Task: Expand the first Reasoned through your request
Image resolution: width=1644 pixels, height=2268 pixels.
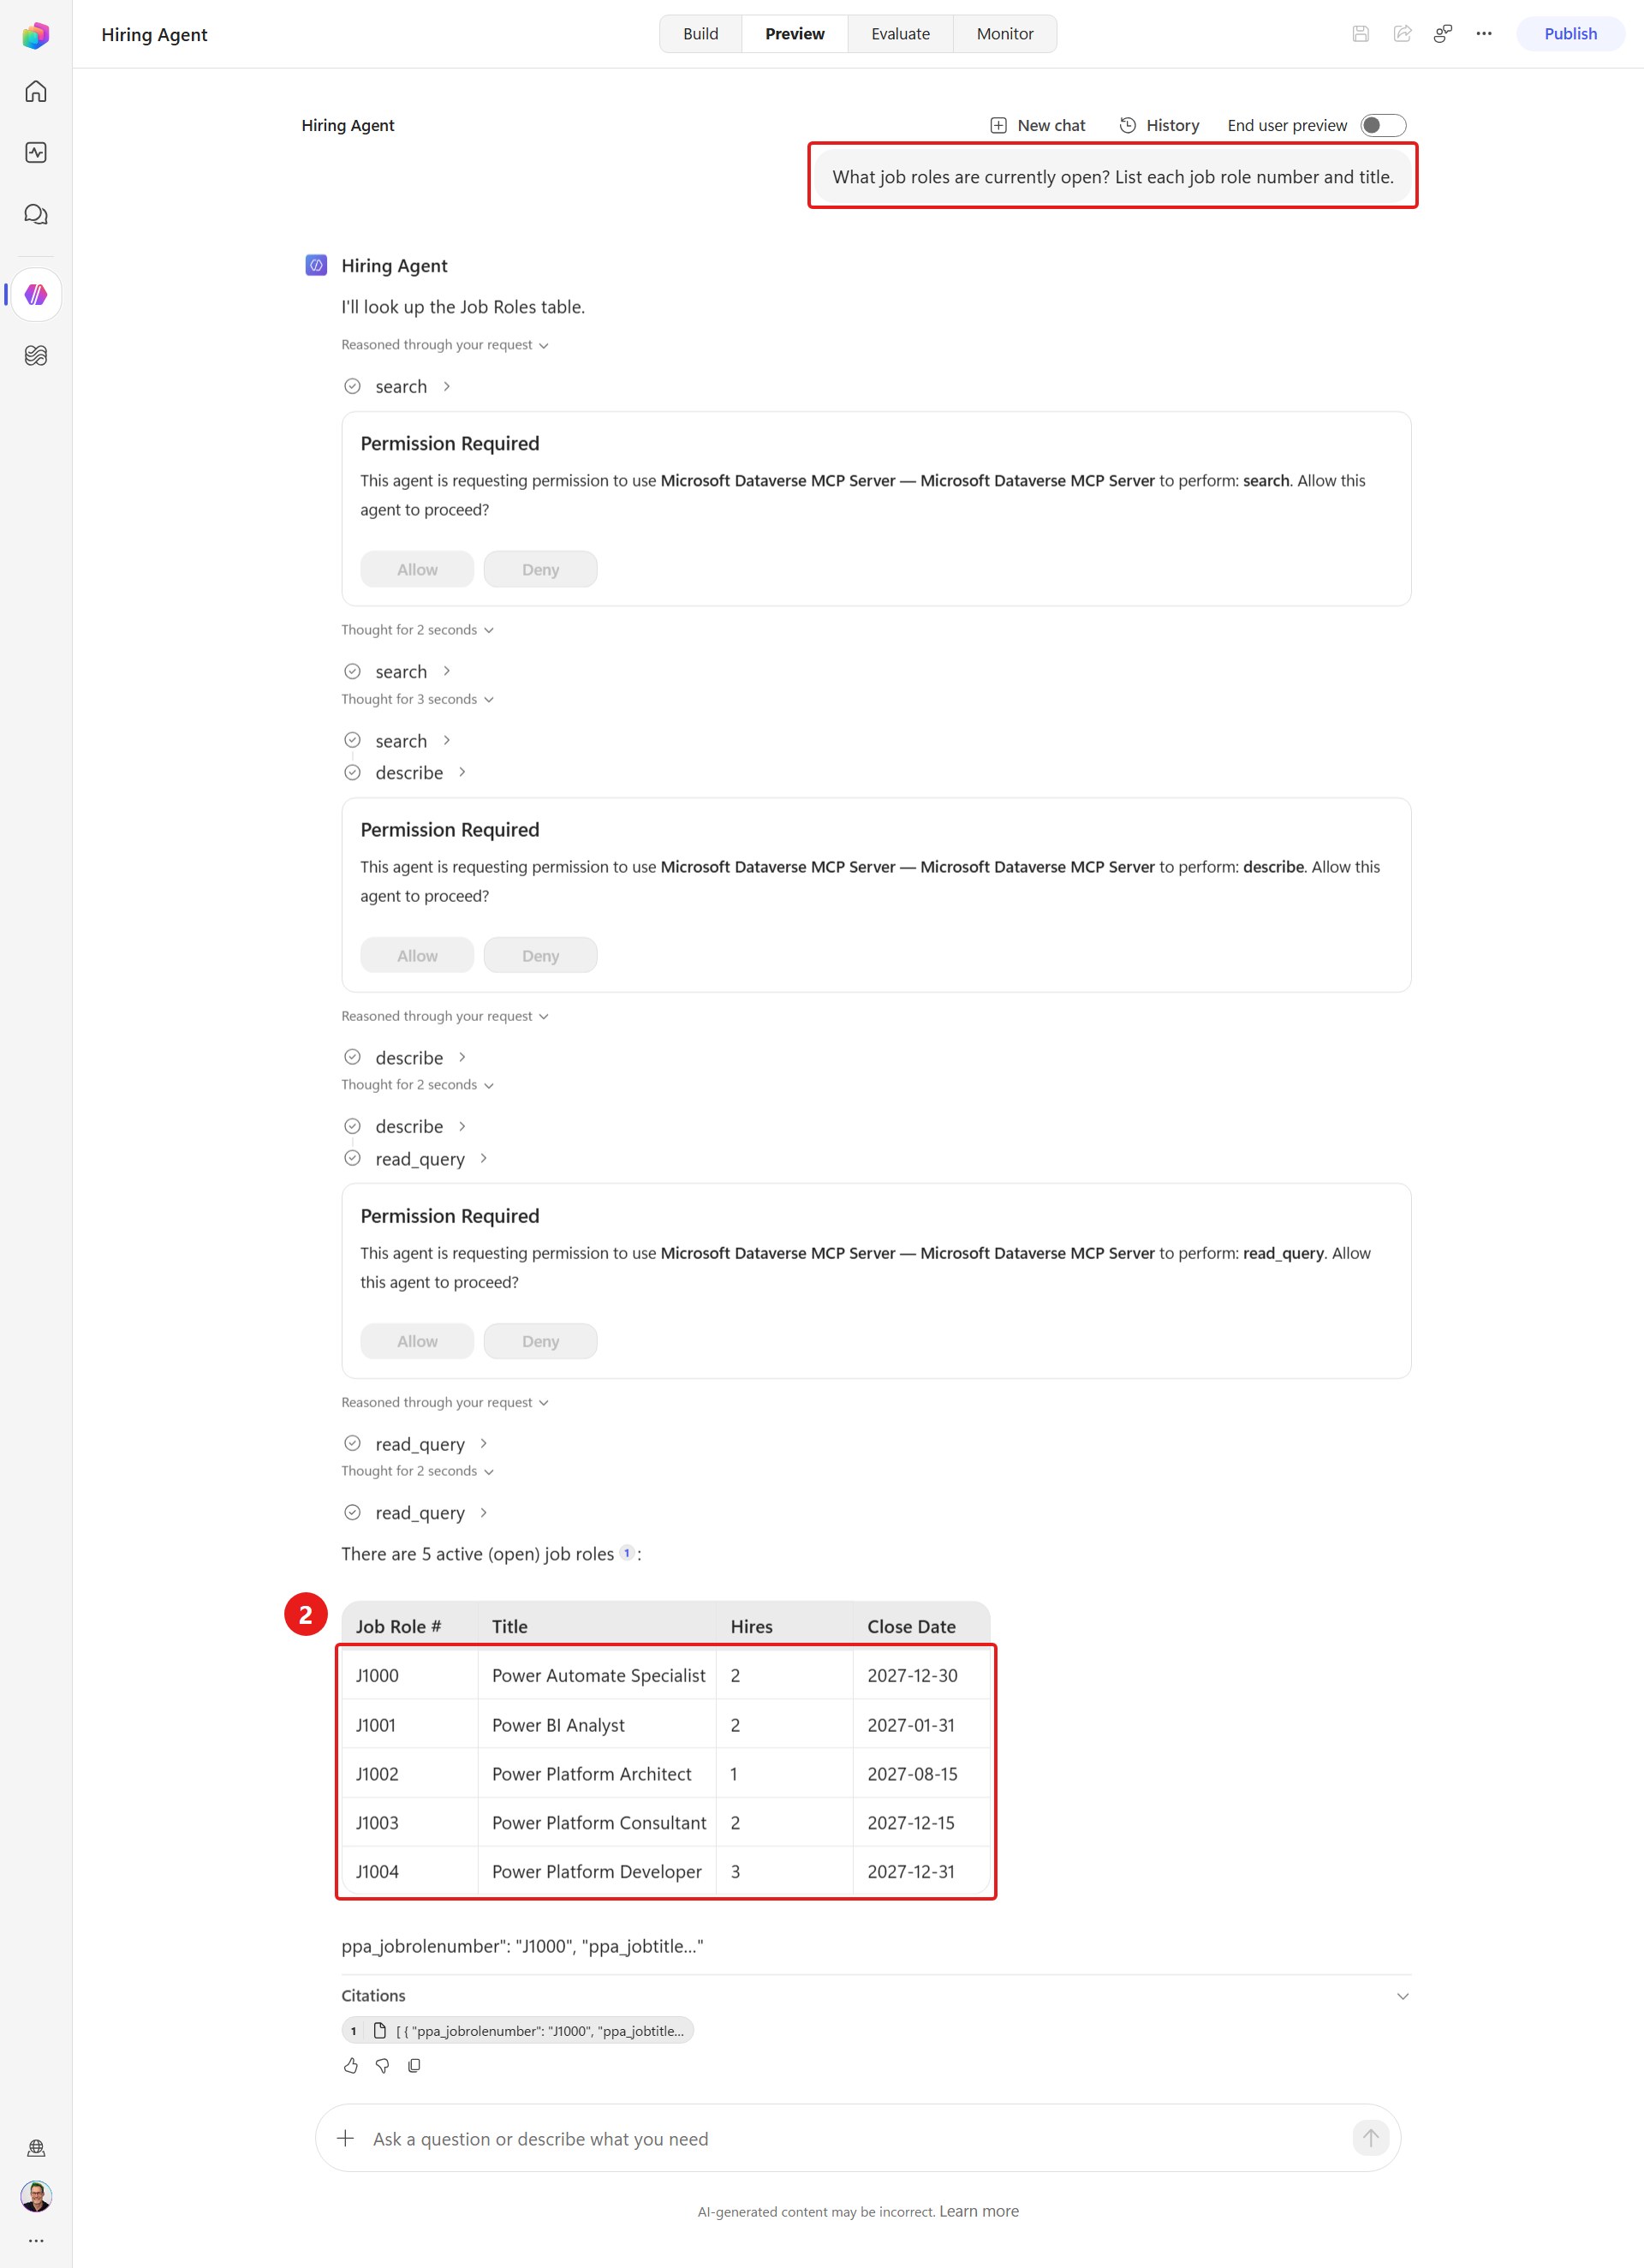Action: [x=445, y=345]
